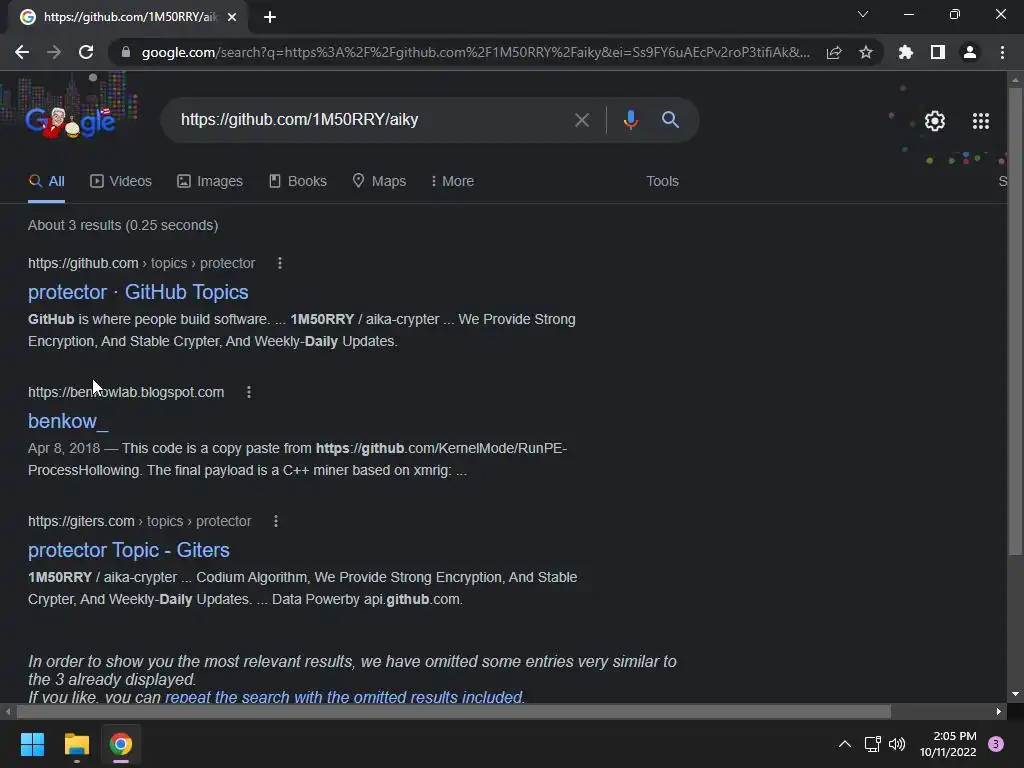
Task: Switch to the Books tab
Action: (x=298, y=182)
